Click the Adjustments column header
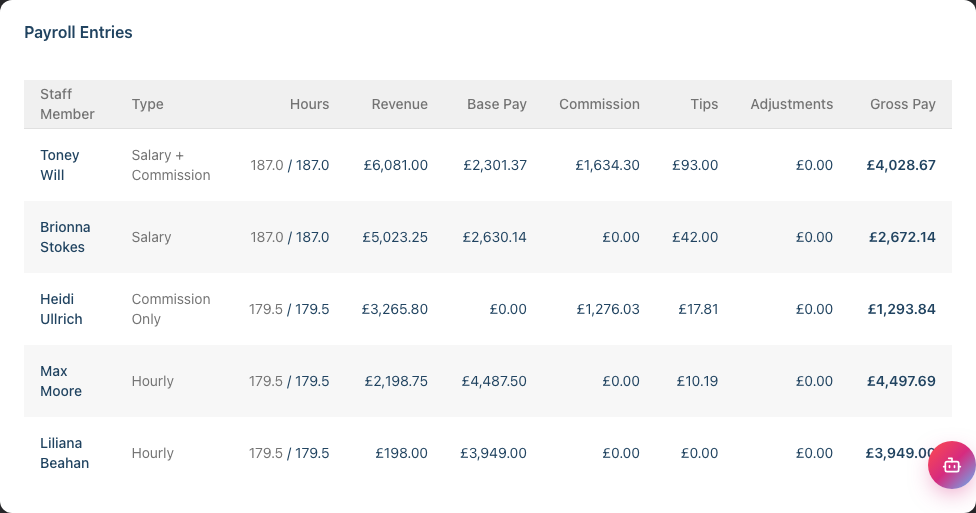The height and width of the screenshot is (513, 976). pos(792,104)
